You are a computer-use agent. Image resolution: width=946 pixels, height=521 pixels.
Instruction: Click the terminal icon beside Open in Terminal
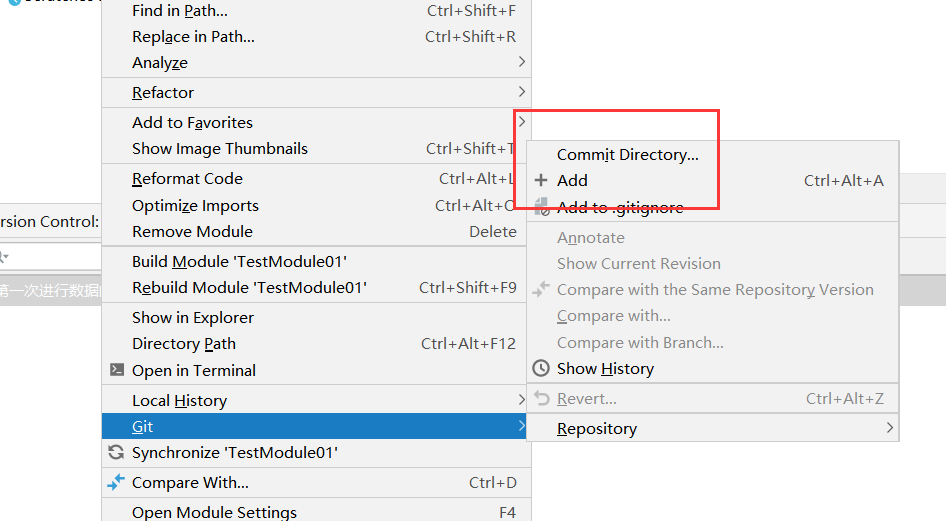[x=117, y=370]
